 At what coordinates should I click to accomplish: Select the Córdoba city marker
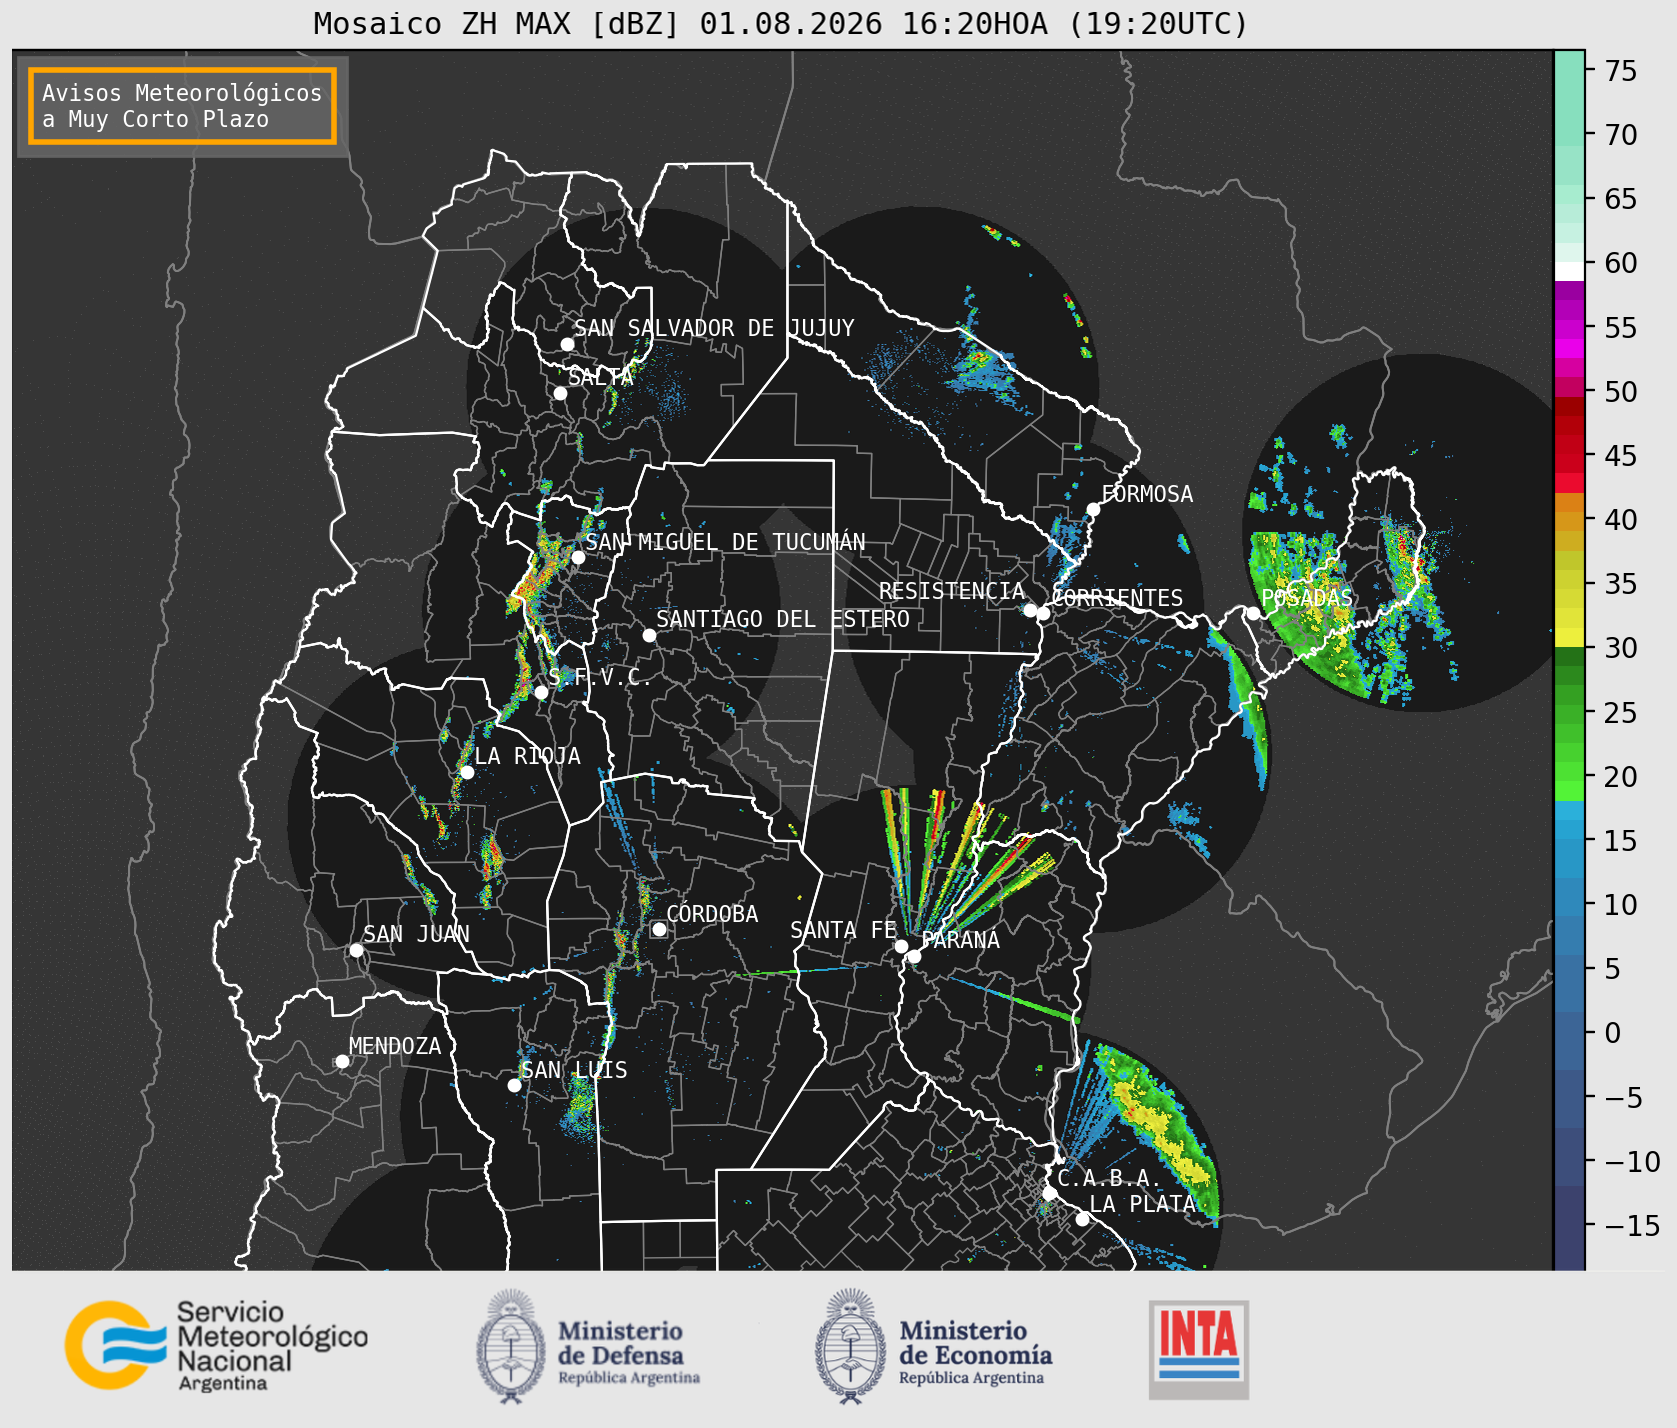[659, 929]
